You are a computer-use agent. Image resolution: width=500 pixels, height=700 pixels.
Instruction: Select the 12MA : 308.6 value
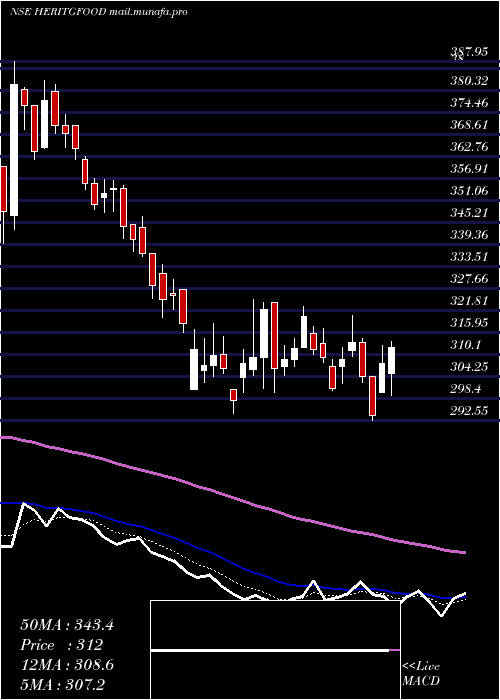tap(67, 664)
